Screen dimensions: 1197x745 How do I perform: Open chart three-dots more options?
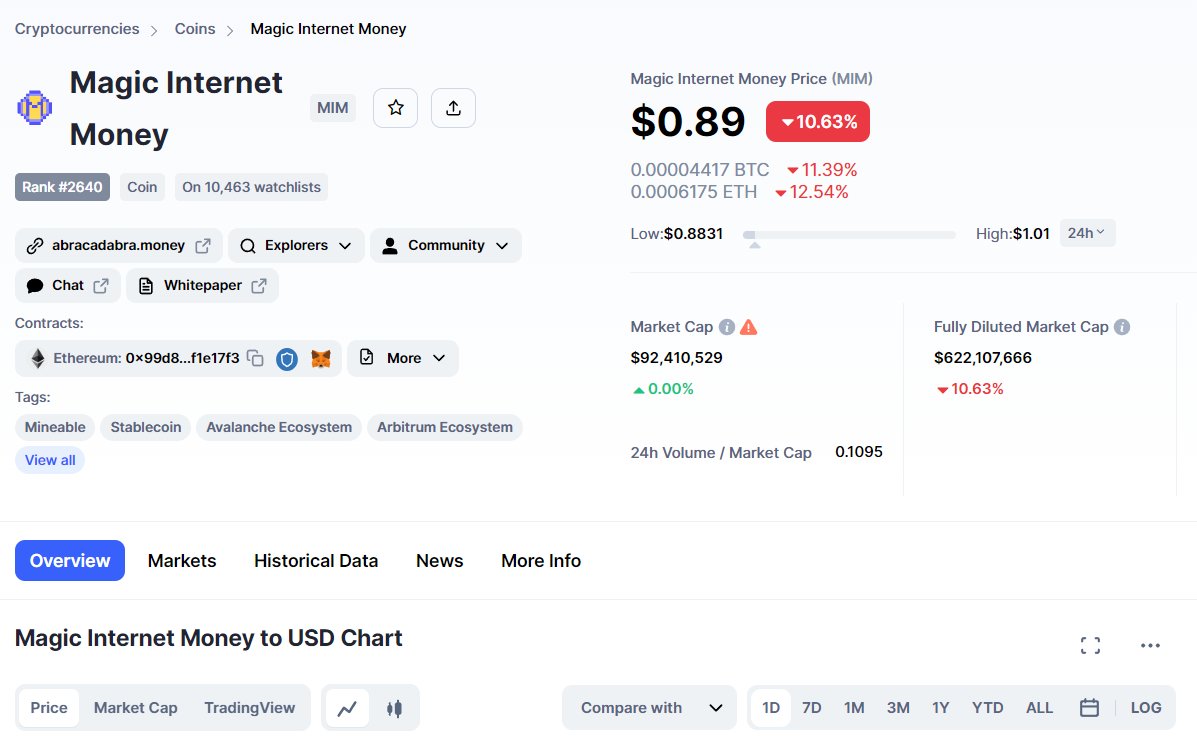click(1150, 646)
